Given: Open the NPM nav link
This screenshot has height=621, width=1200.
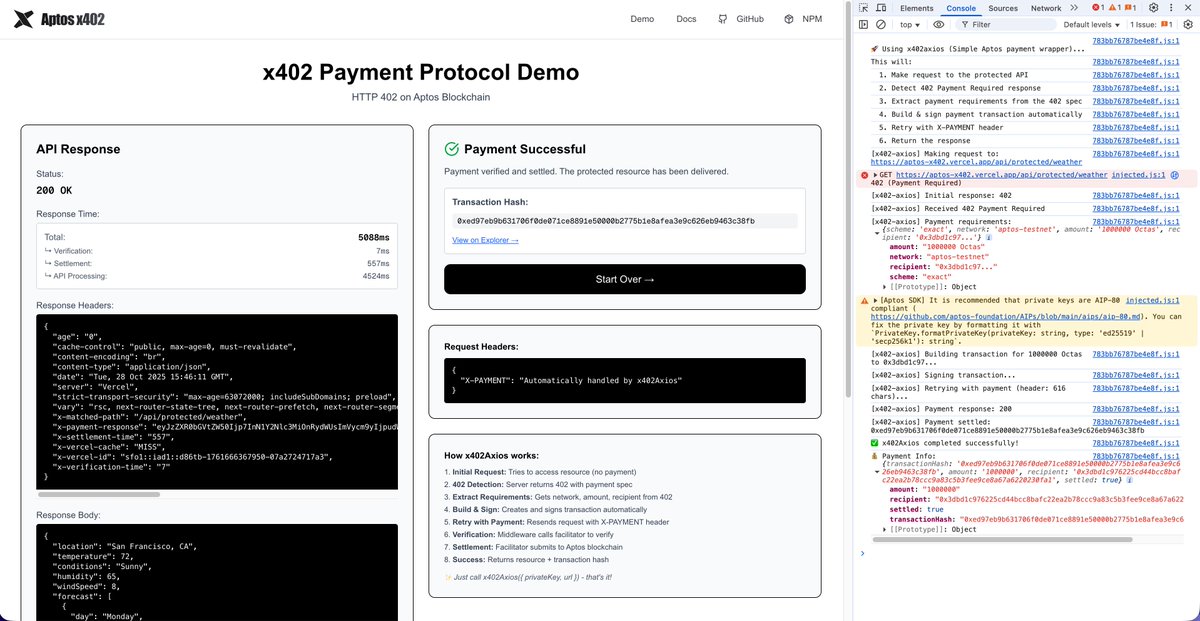Looking at the screenshot, I should point(812,19).
